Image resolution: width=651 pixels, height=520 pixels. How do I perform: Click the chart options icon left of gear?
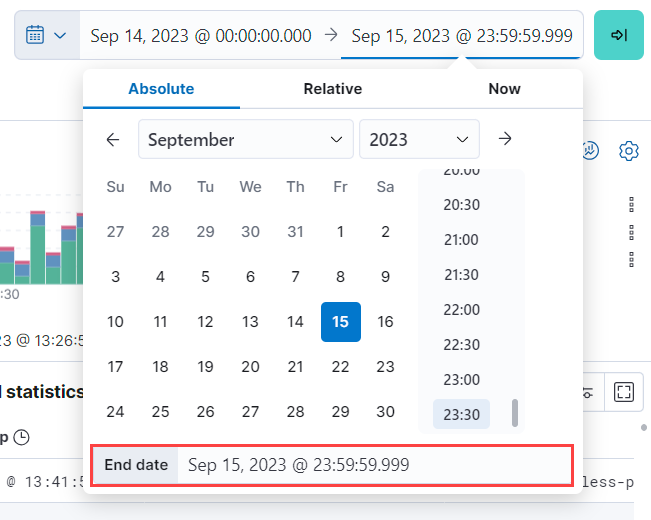pyautogui.click(x=590, y=151)
